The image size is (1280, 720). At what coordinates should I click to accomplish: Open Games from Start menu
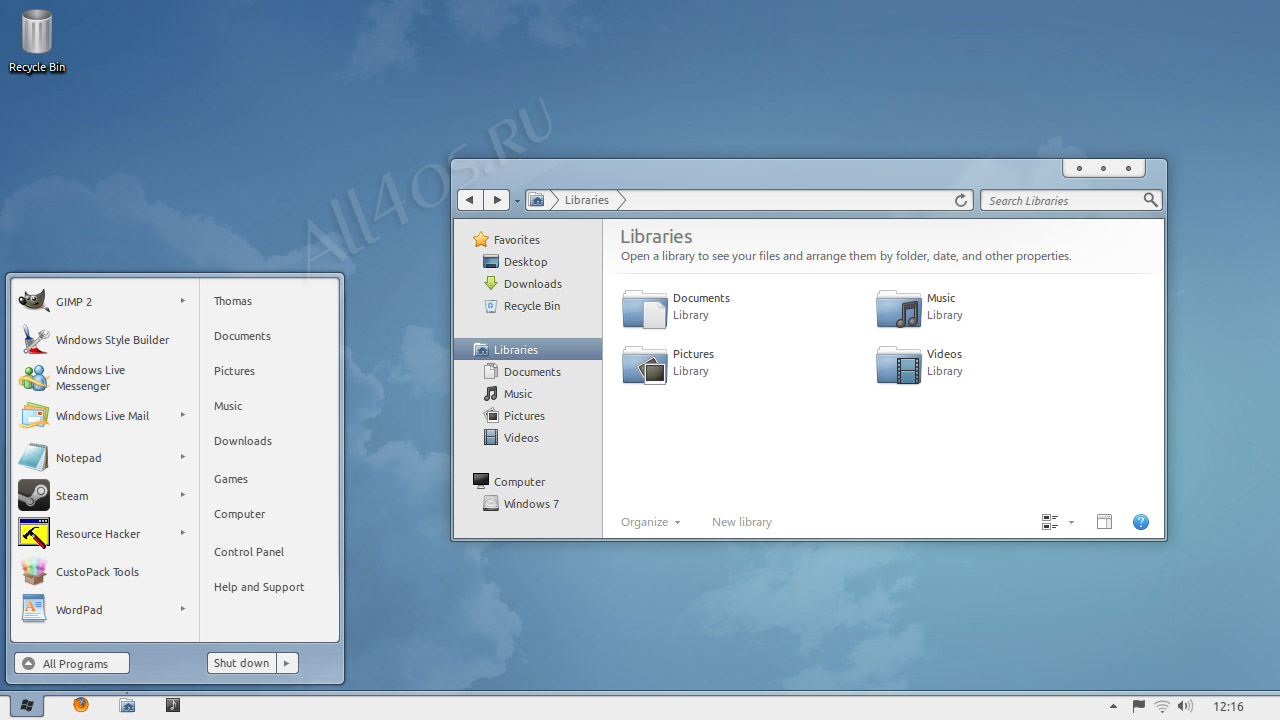[231, 479]
